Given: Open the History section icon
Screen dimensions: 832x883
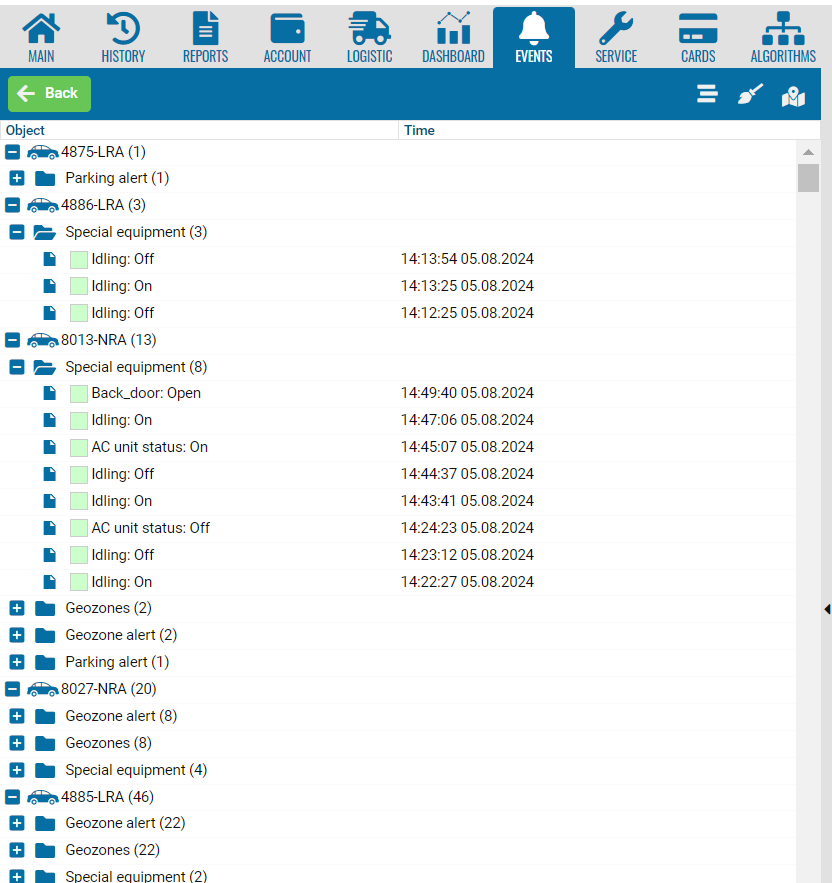Looking at the screenshot, I should (123, 29).
